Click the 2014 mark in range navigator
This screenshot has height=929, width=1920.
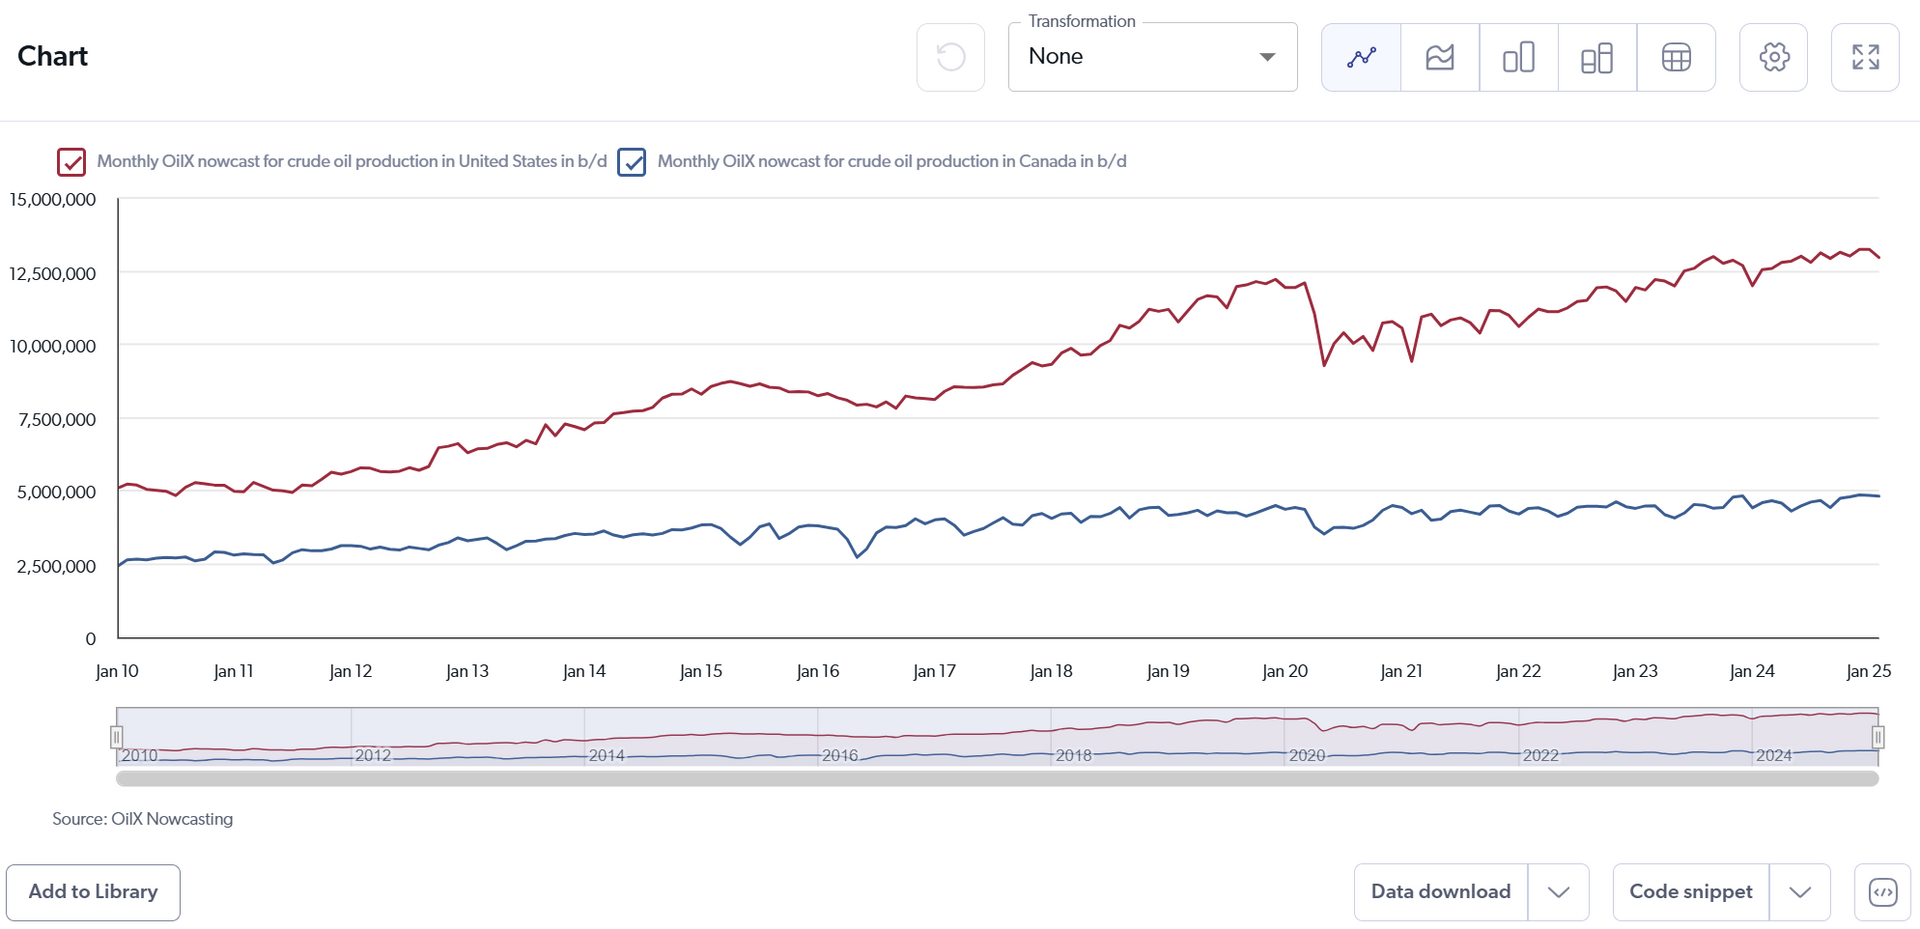coord(607,756)
